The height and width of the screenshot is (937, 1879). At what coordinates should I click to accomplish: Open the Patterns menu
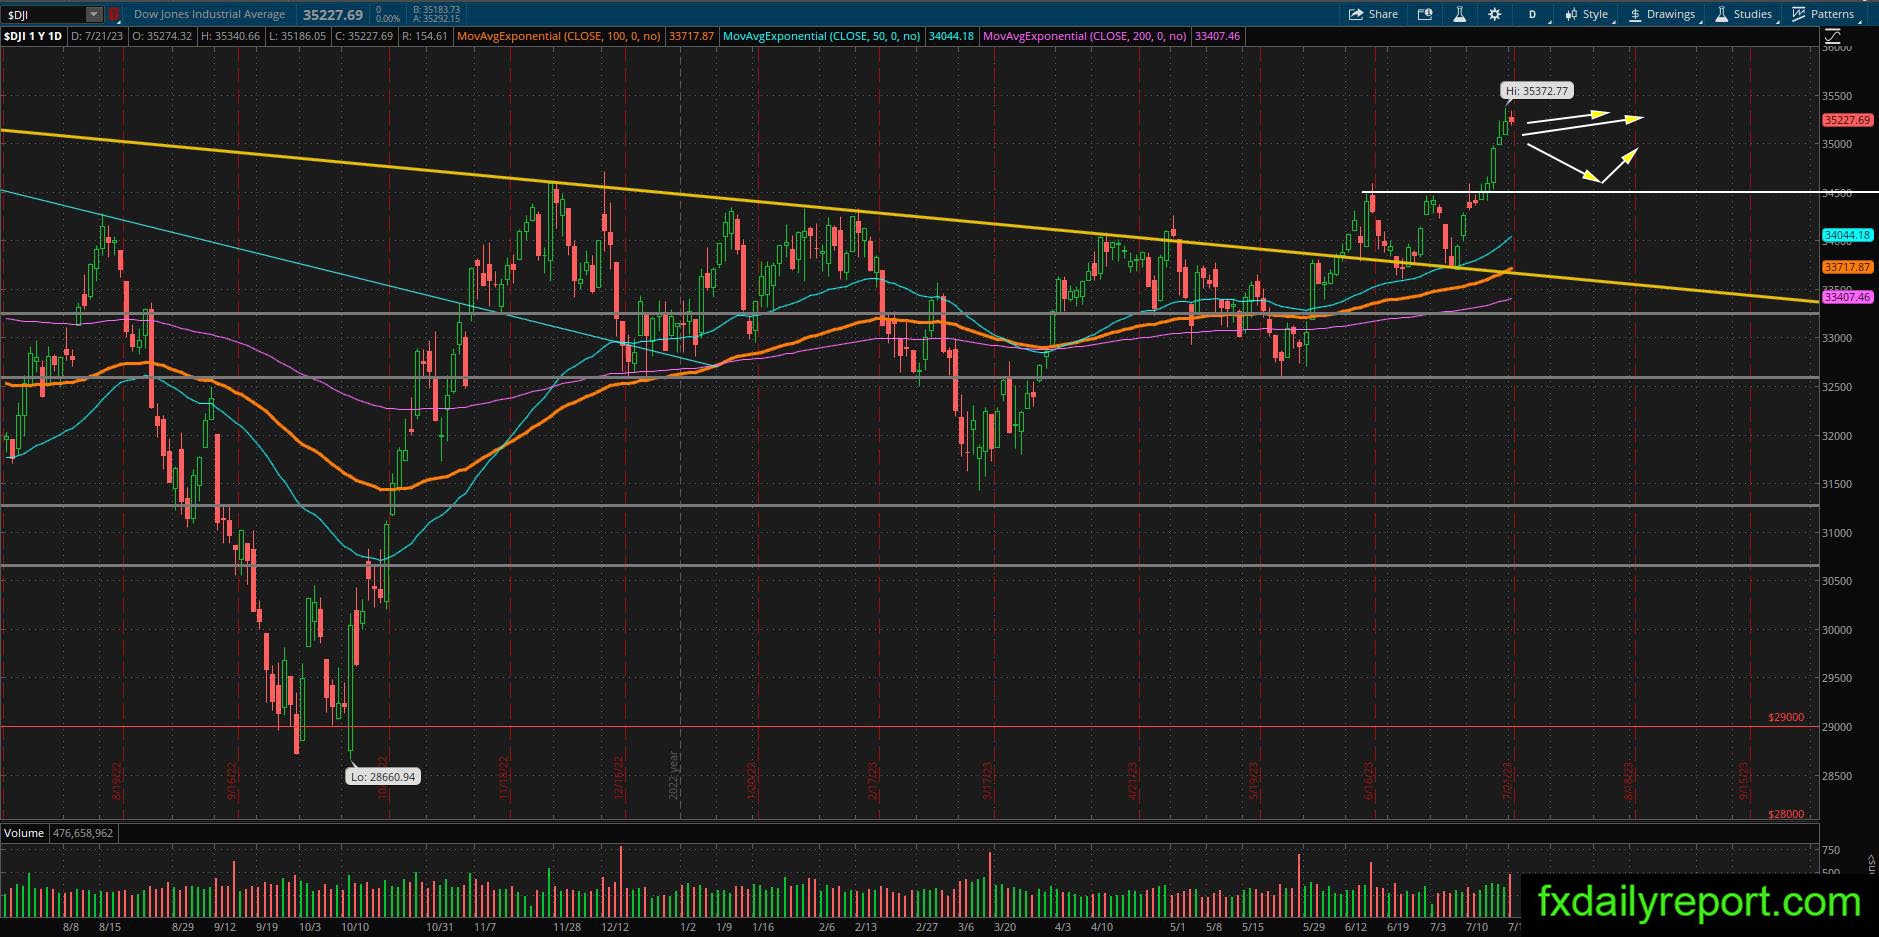pos(1823,14)
